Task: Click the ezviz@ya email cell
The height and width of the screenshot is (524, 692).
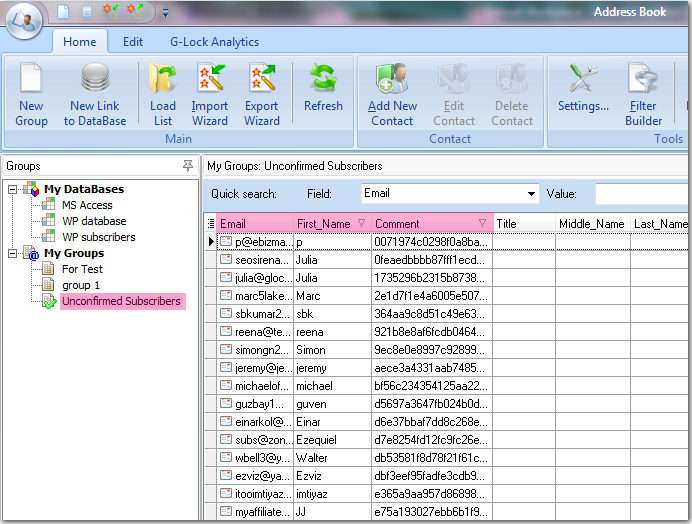Action: pos(256,476)
